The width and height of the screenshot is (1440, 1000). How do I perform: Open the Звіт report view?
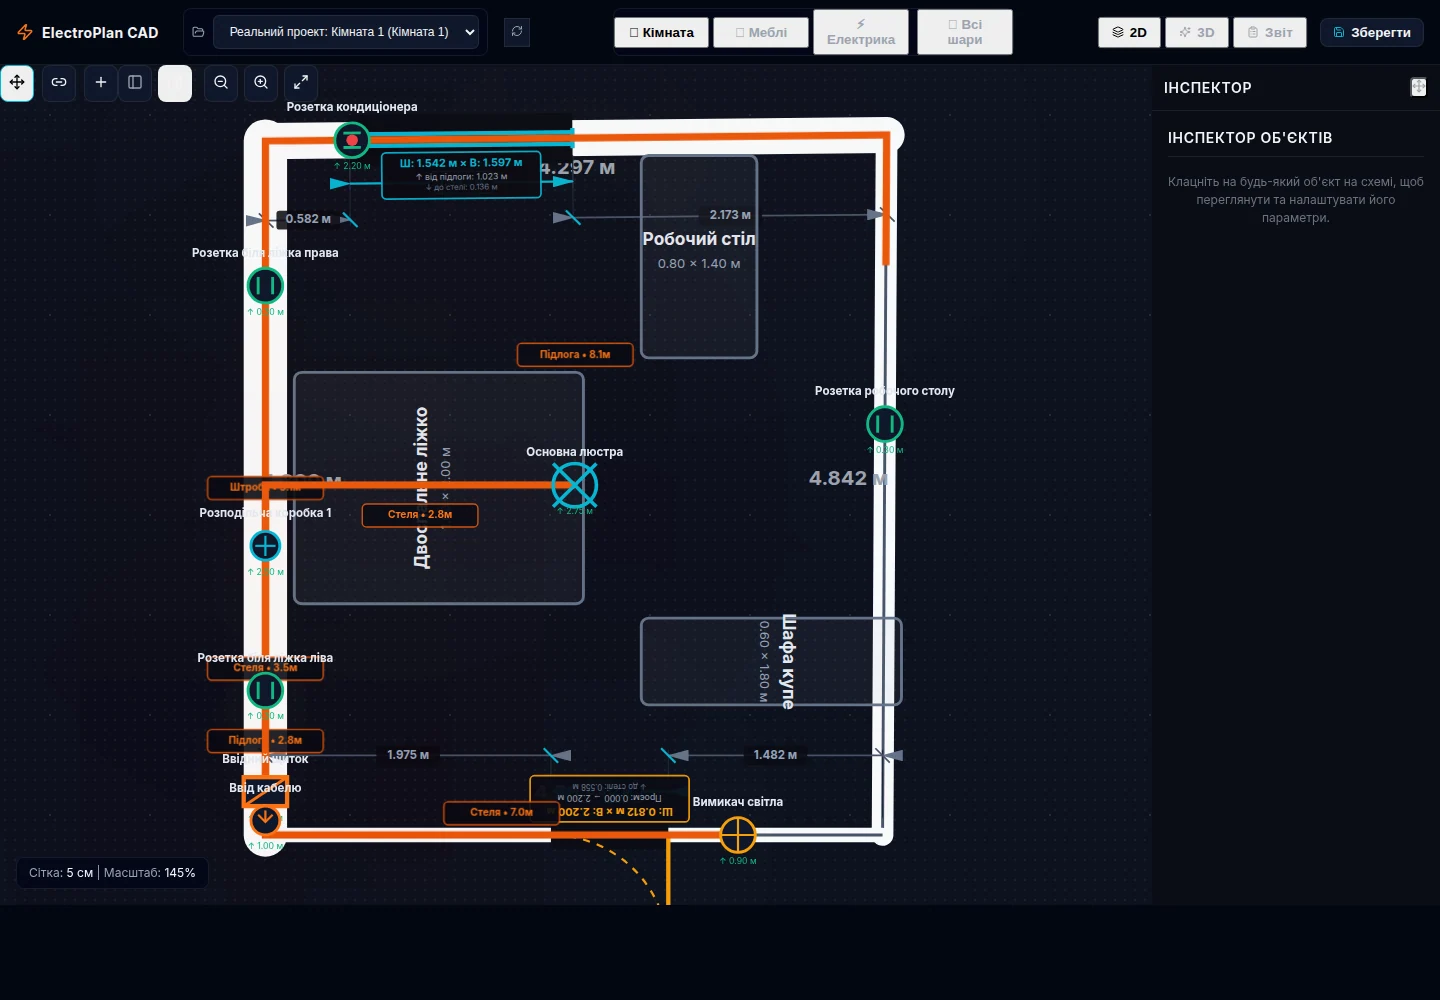click(x=1270, y=32)
